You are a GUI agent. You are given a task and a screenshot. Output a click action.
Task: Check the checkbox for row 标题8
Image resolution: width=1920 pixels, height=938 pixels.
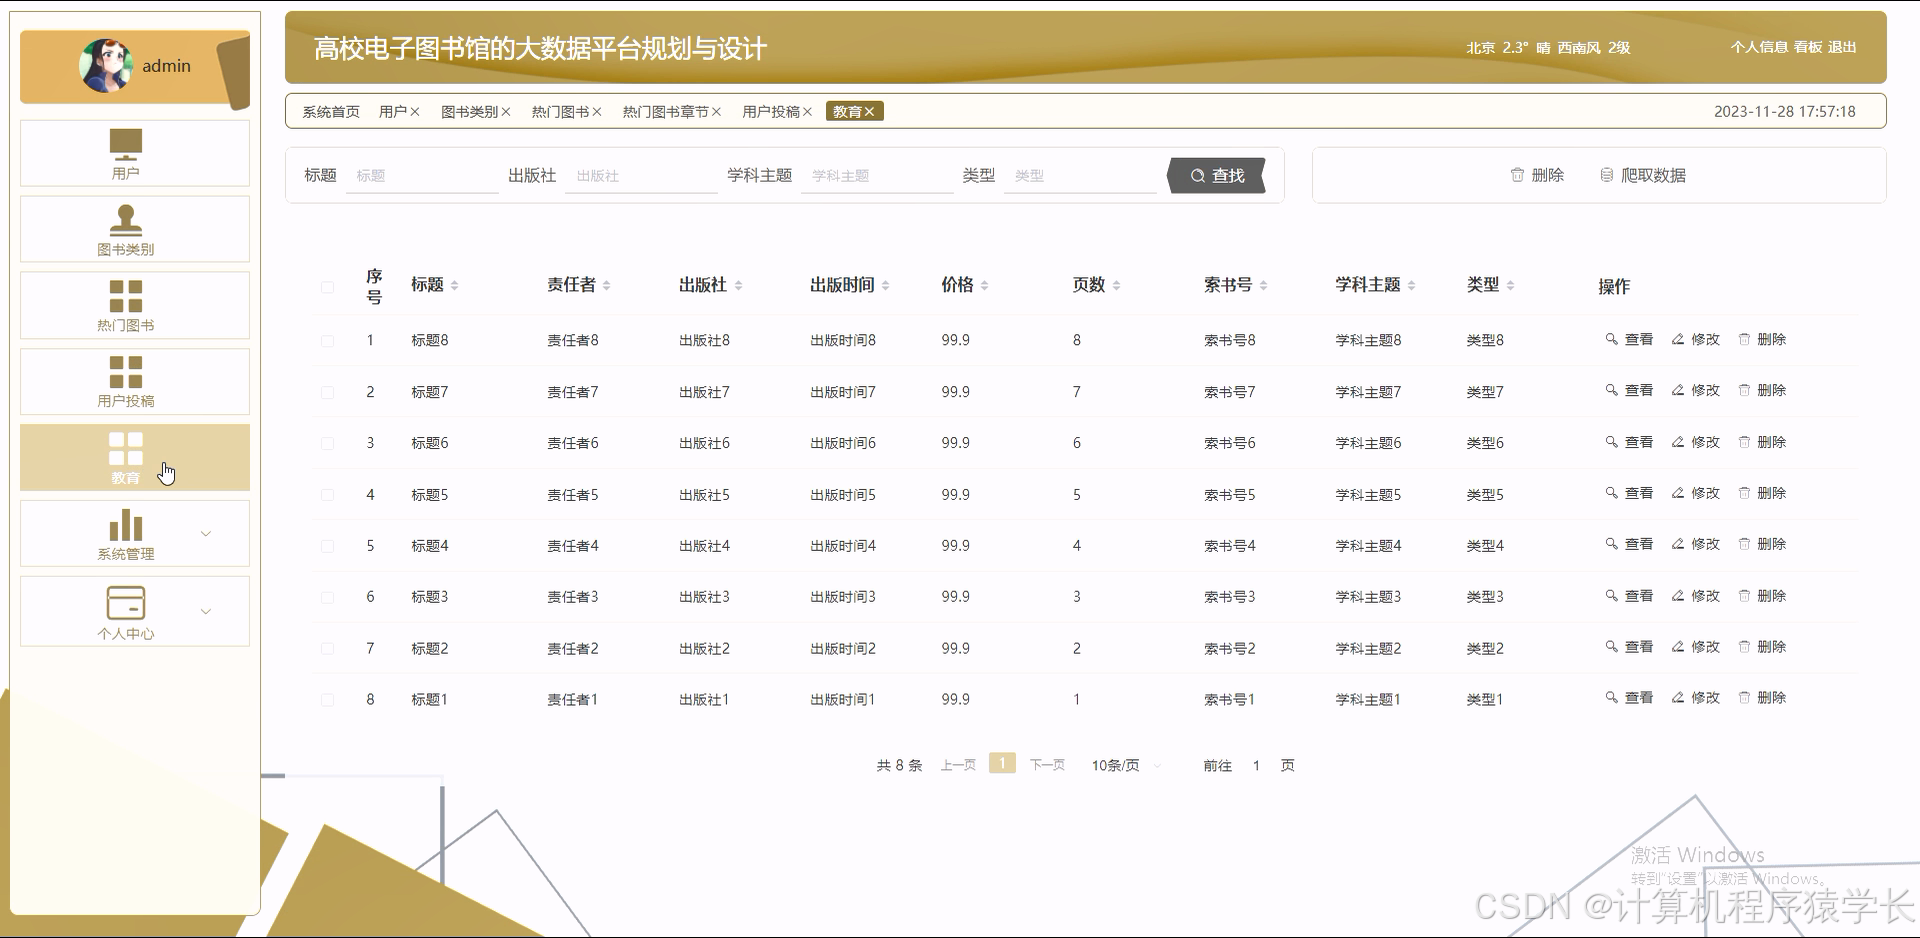coord(327,341)
